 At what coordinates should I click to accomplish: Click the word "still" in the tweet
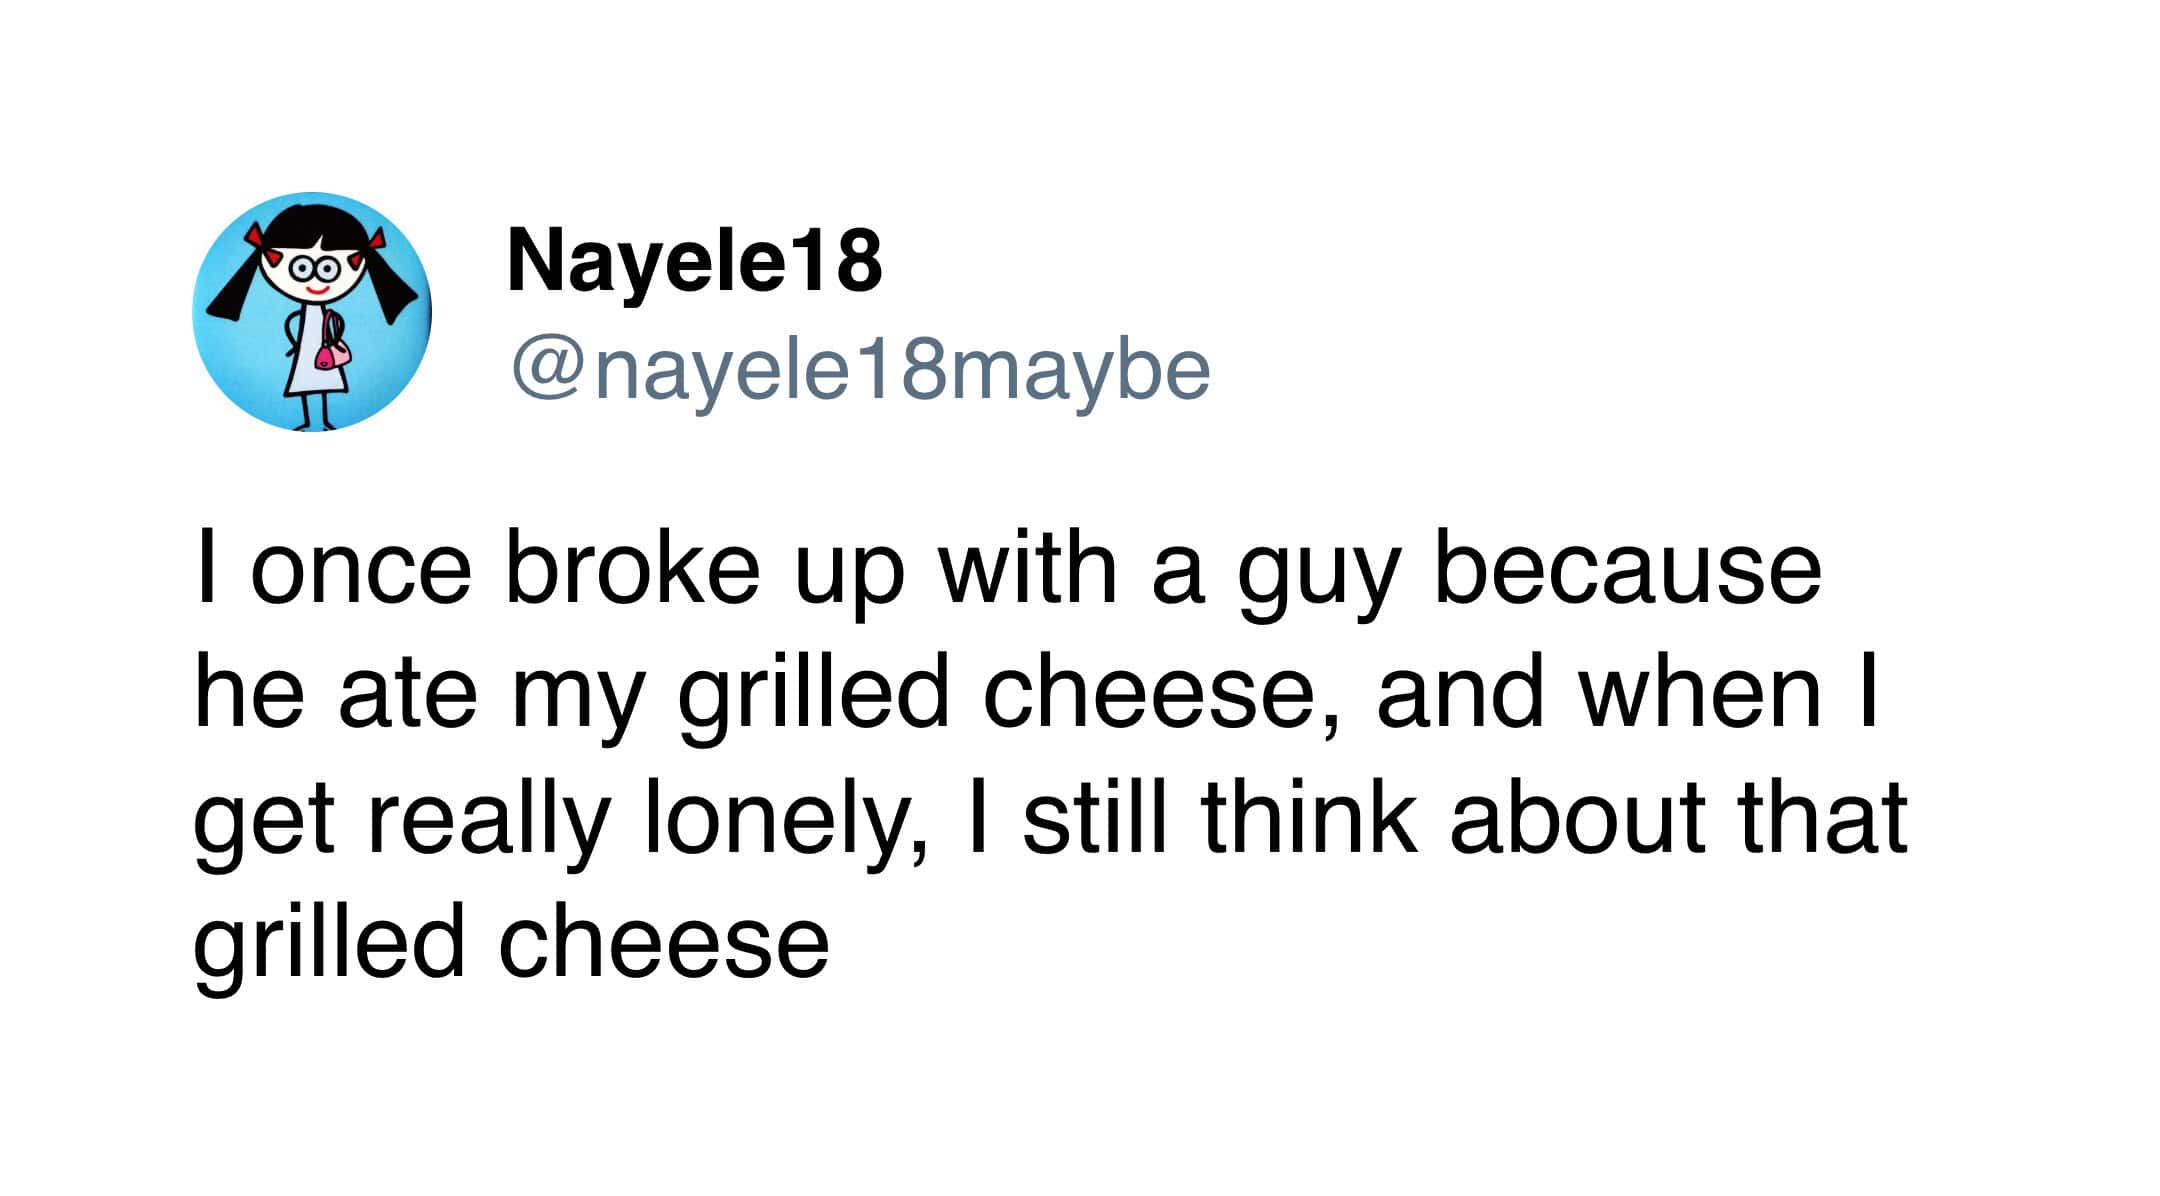pos(1094,818)
